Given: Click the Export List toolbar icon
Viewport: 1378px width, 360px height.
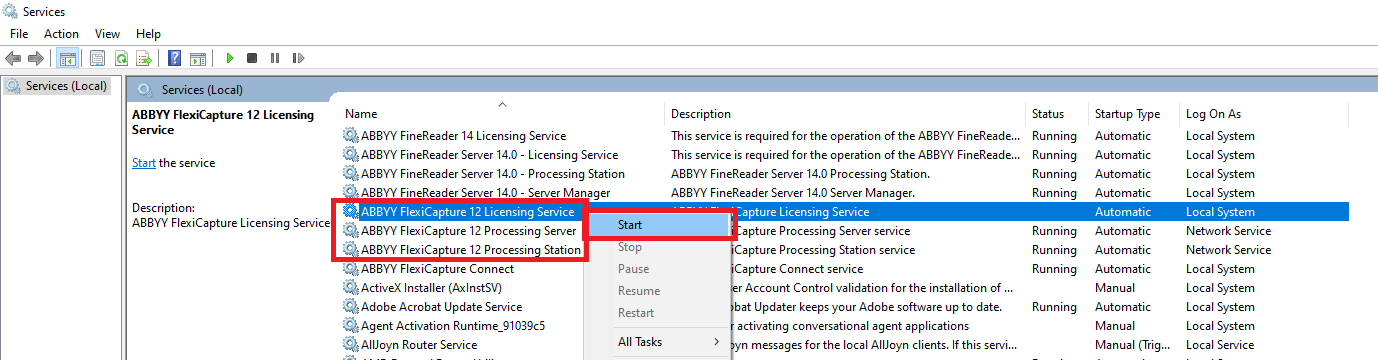Looking at the screenshot, I should point(144,59).
